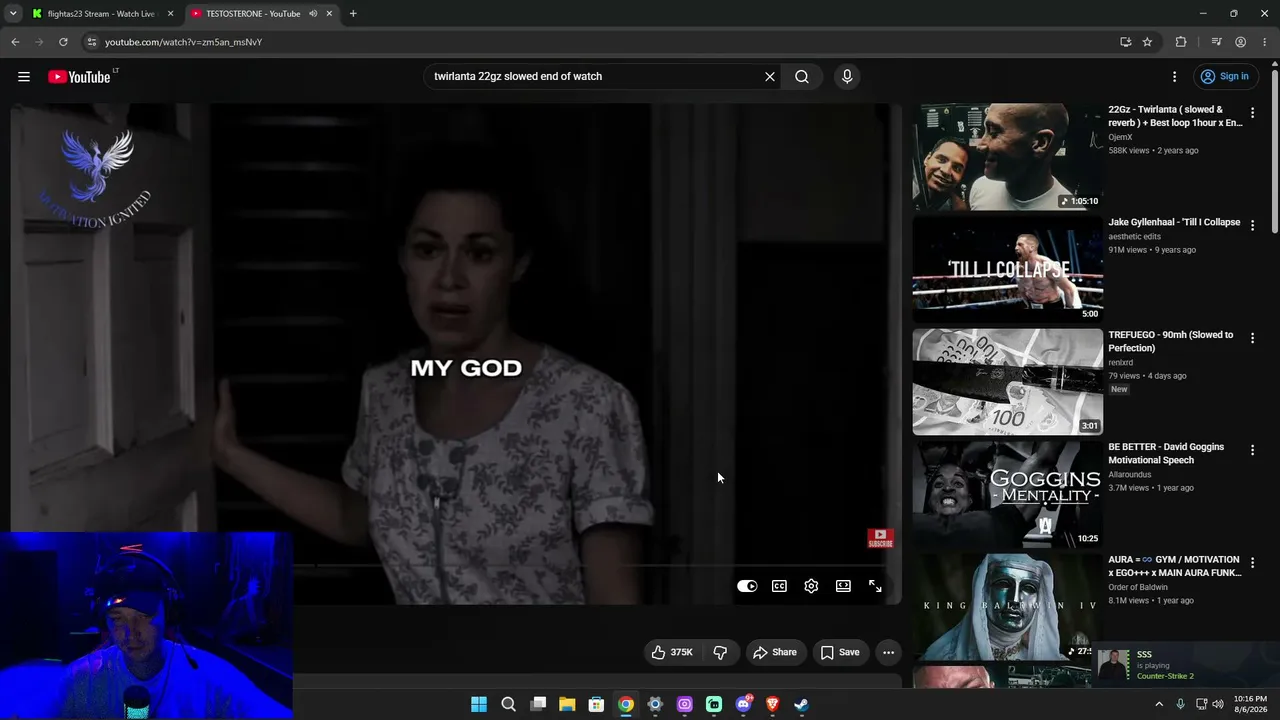Open options menu for 22Gz Twirlanta video
This screenshot has height=720, width=1280.
[x=1252, y=113]
